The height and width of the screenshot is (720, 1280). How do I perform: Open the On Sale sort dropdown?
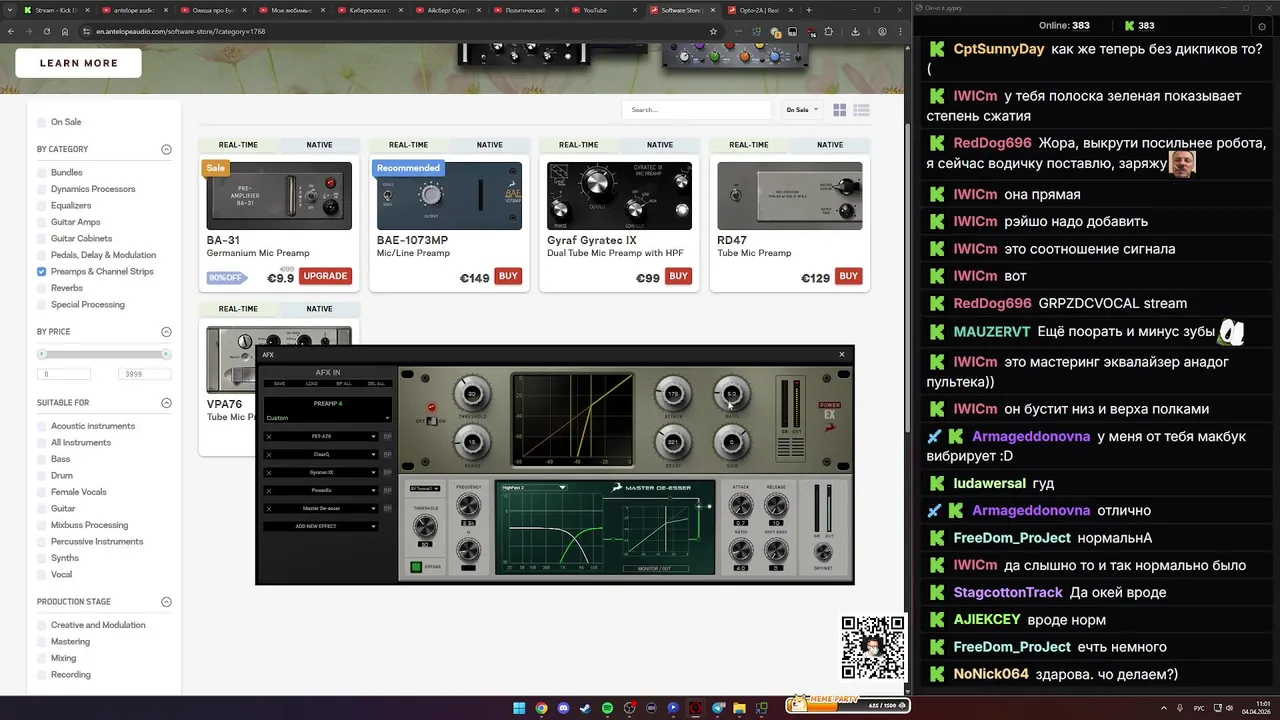(802, 110)
